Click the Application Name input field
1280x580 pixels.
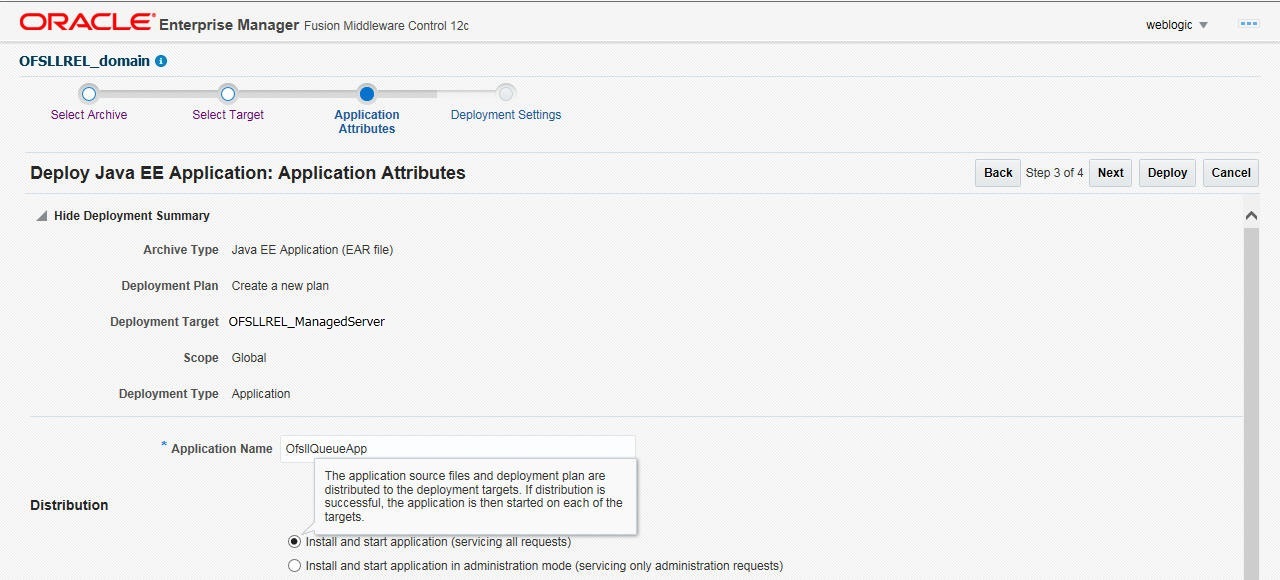[x=457, y=449]
